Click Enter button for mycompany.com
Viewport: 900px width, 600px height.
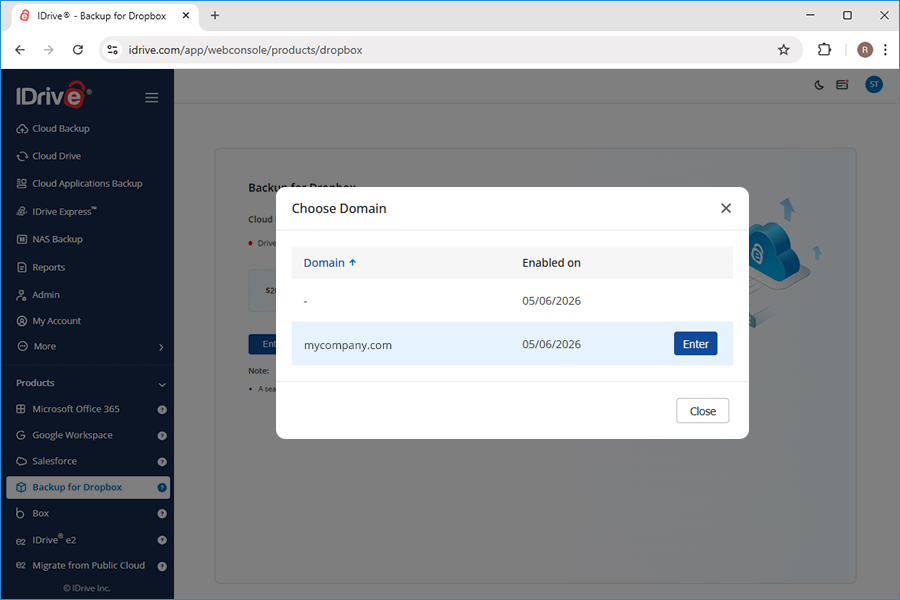[696, 344]
